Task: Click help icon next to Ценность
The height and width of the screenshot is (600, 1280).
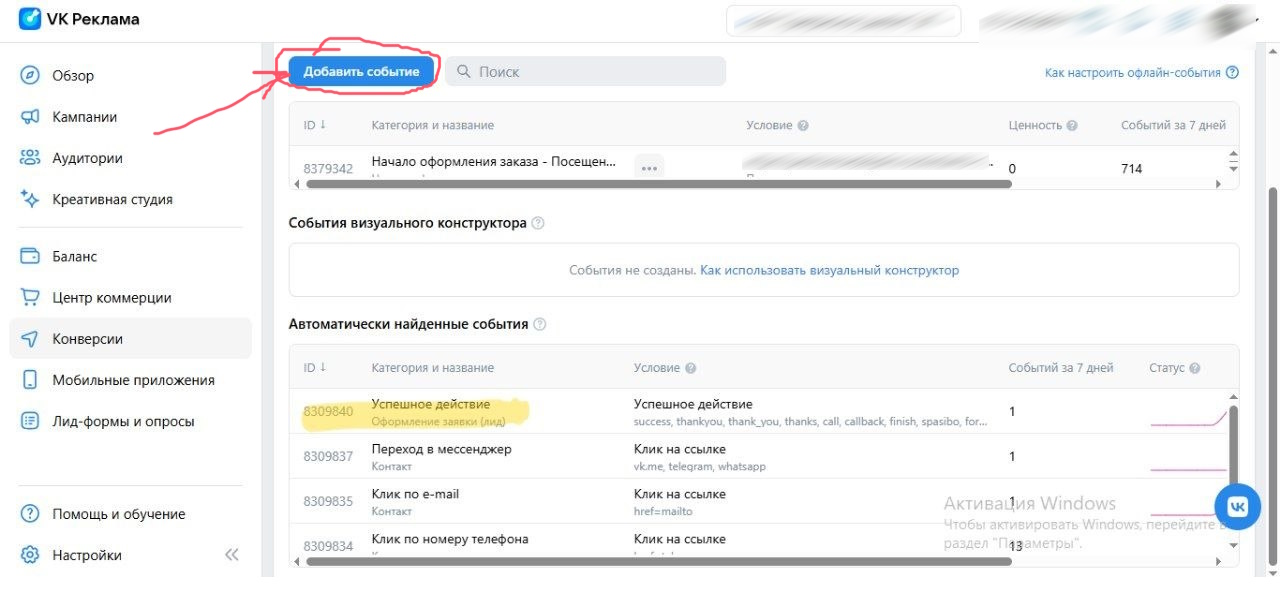Action: [1072, 126]
